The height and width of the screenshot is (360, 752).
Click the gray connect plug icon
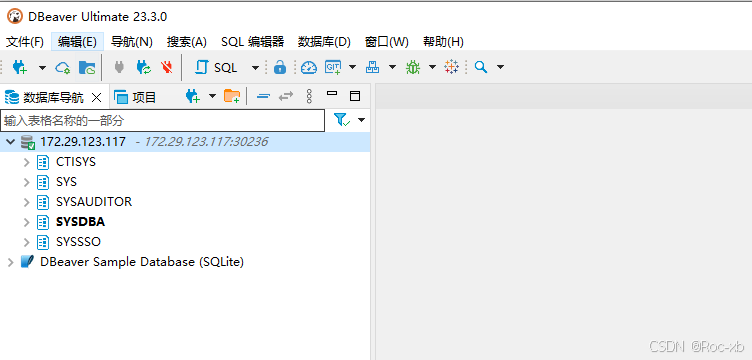pos(119,67)
